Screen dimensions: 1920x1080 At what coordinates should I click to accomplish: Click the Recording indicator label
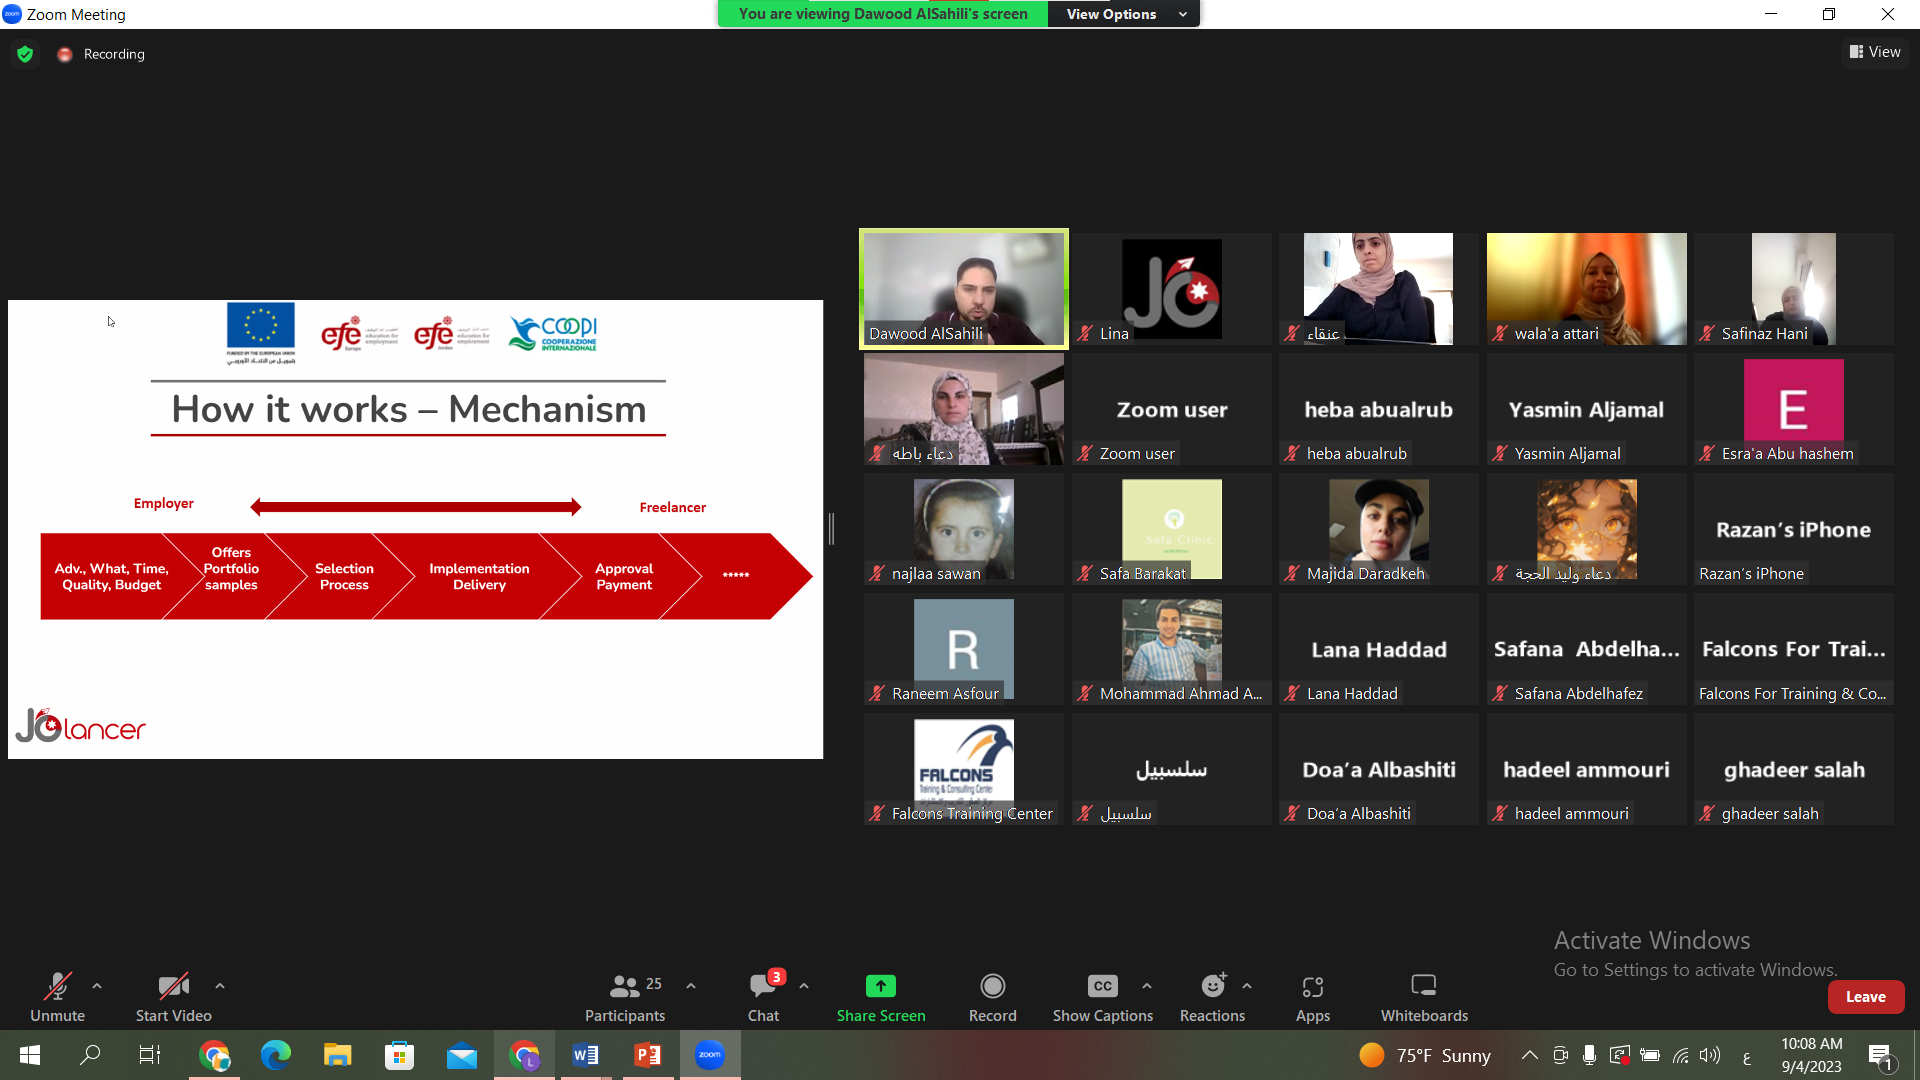pyautogui.click(x=114, y=54)
